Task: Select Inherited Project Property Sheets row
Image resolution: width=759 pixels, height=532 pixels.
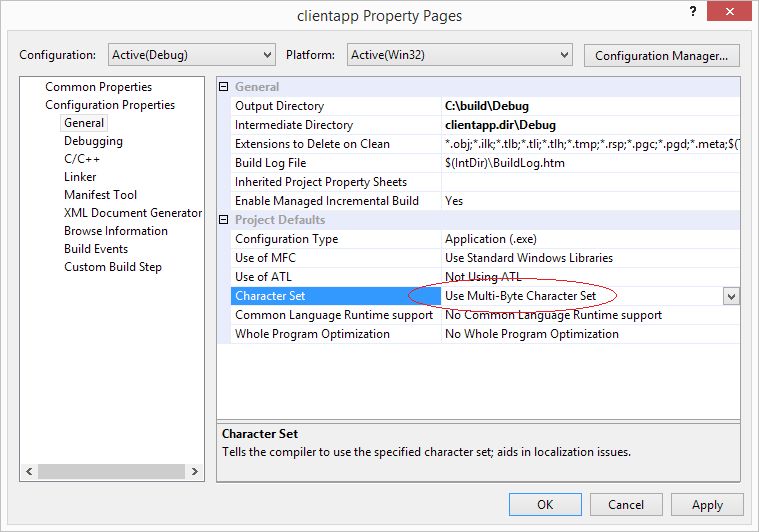Action: tap(336, 182)
